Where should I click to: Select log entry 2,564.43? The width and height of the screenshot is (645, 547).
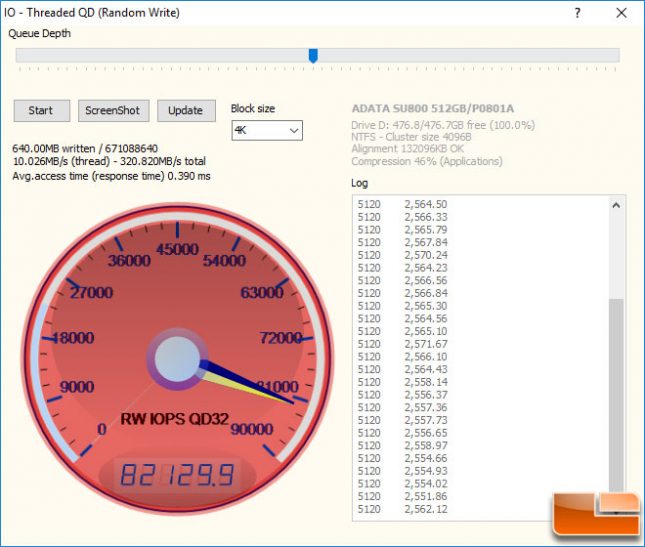(x=402, y=370)
